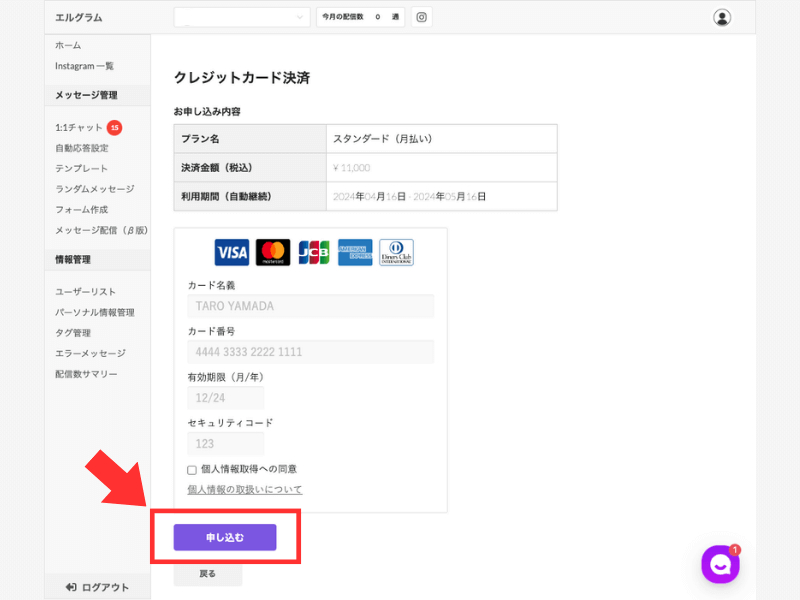Go to ユーザーリスト in sidebar

tap(85, 292)
